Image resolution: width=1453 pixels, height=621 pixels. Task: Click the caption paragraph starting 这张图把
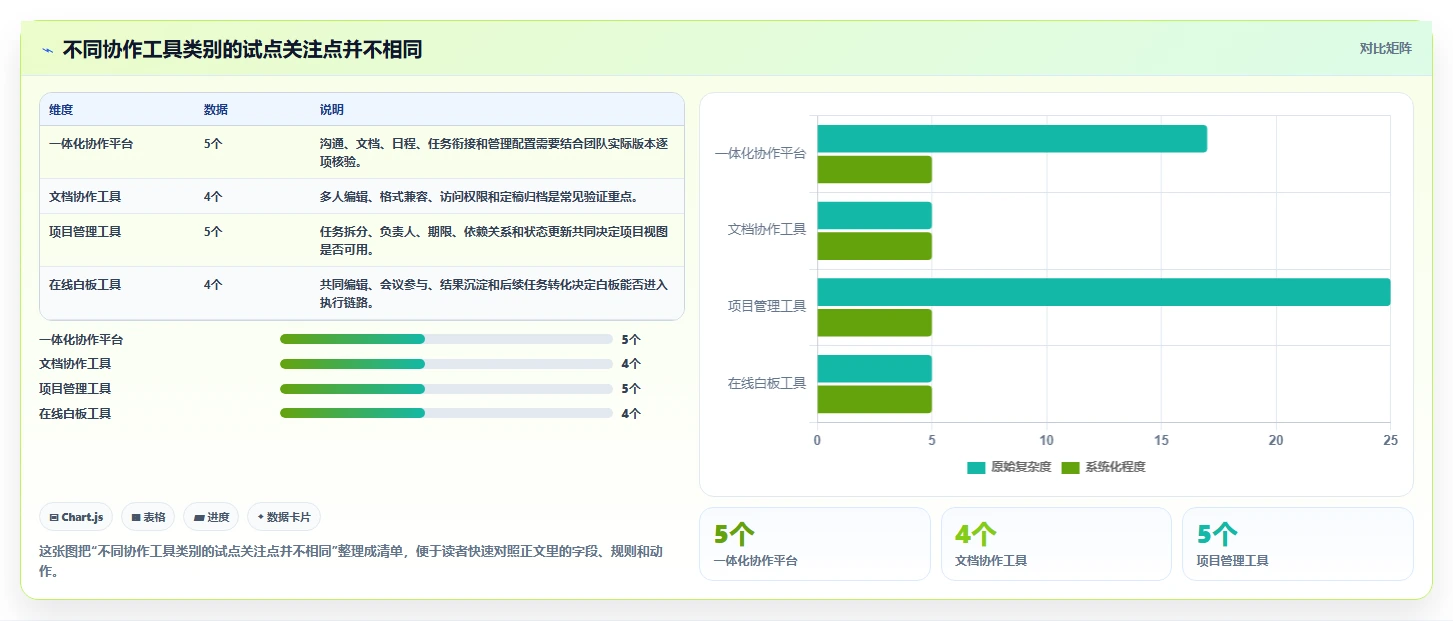350,561
